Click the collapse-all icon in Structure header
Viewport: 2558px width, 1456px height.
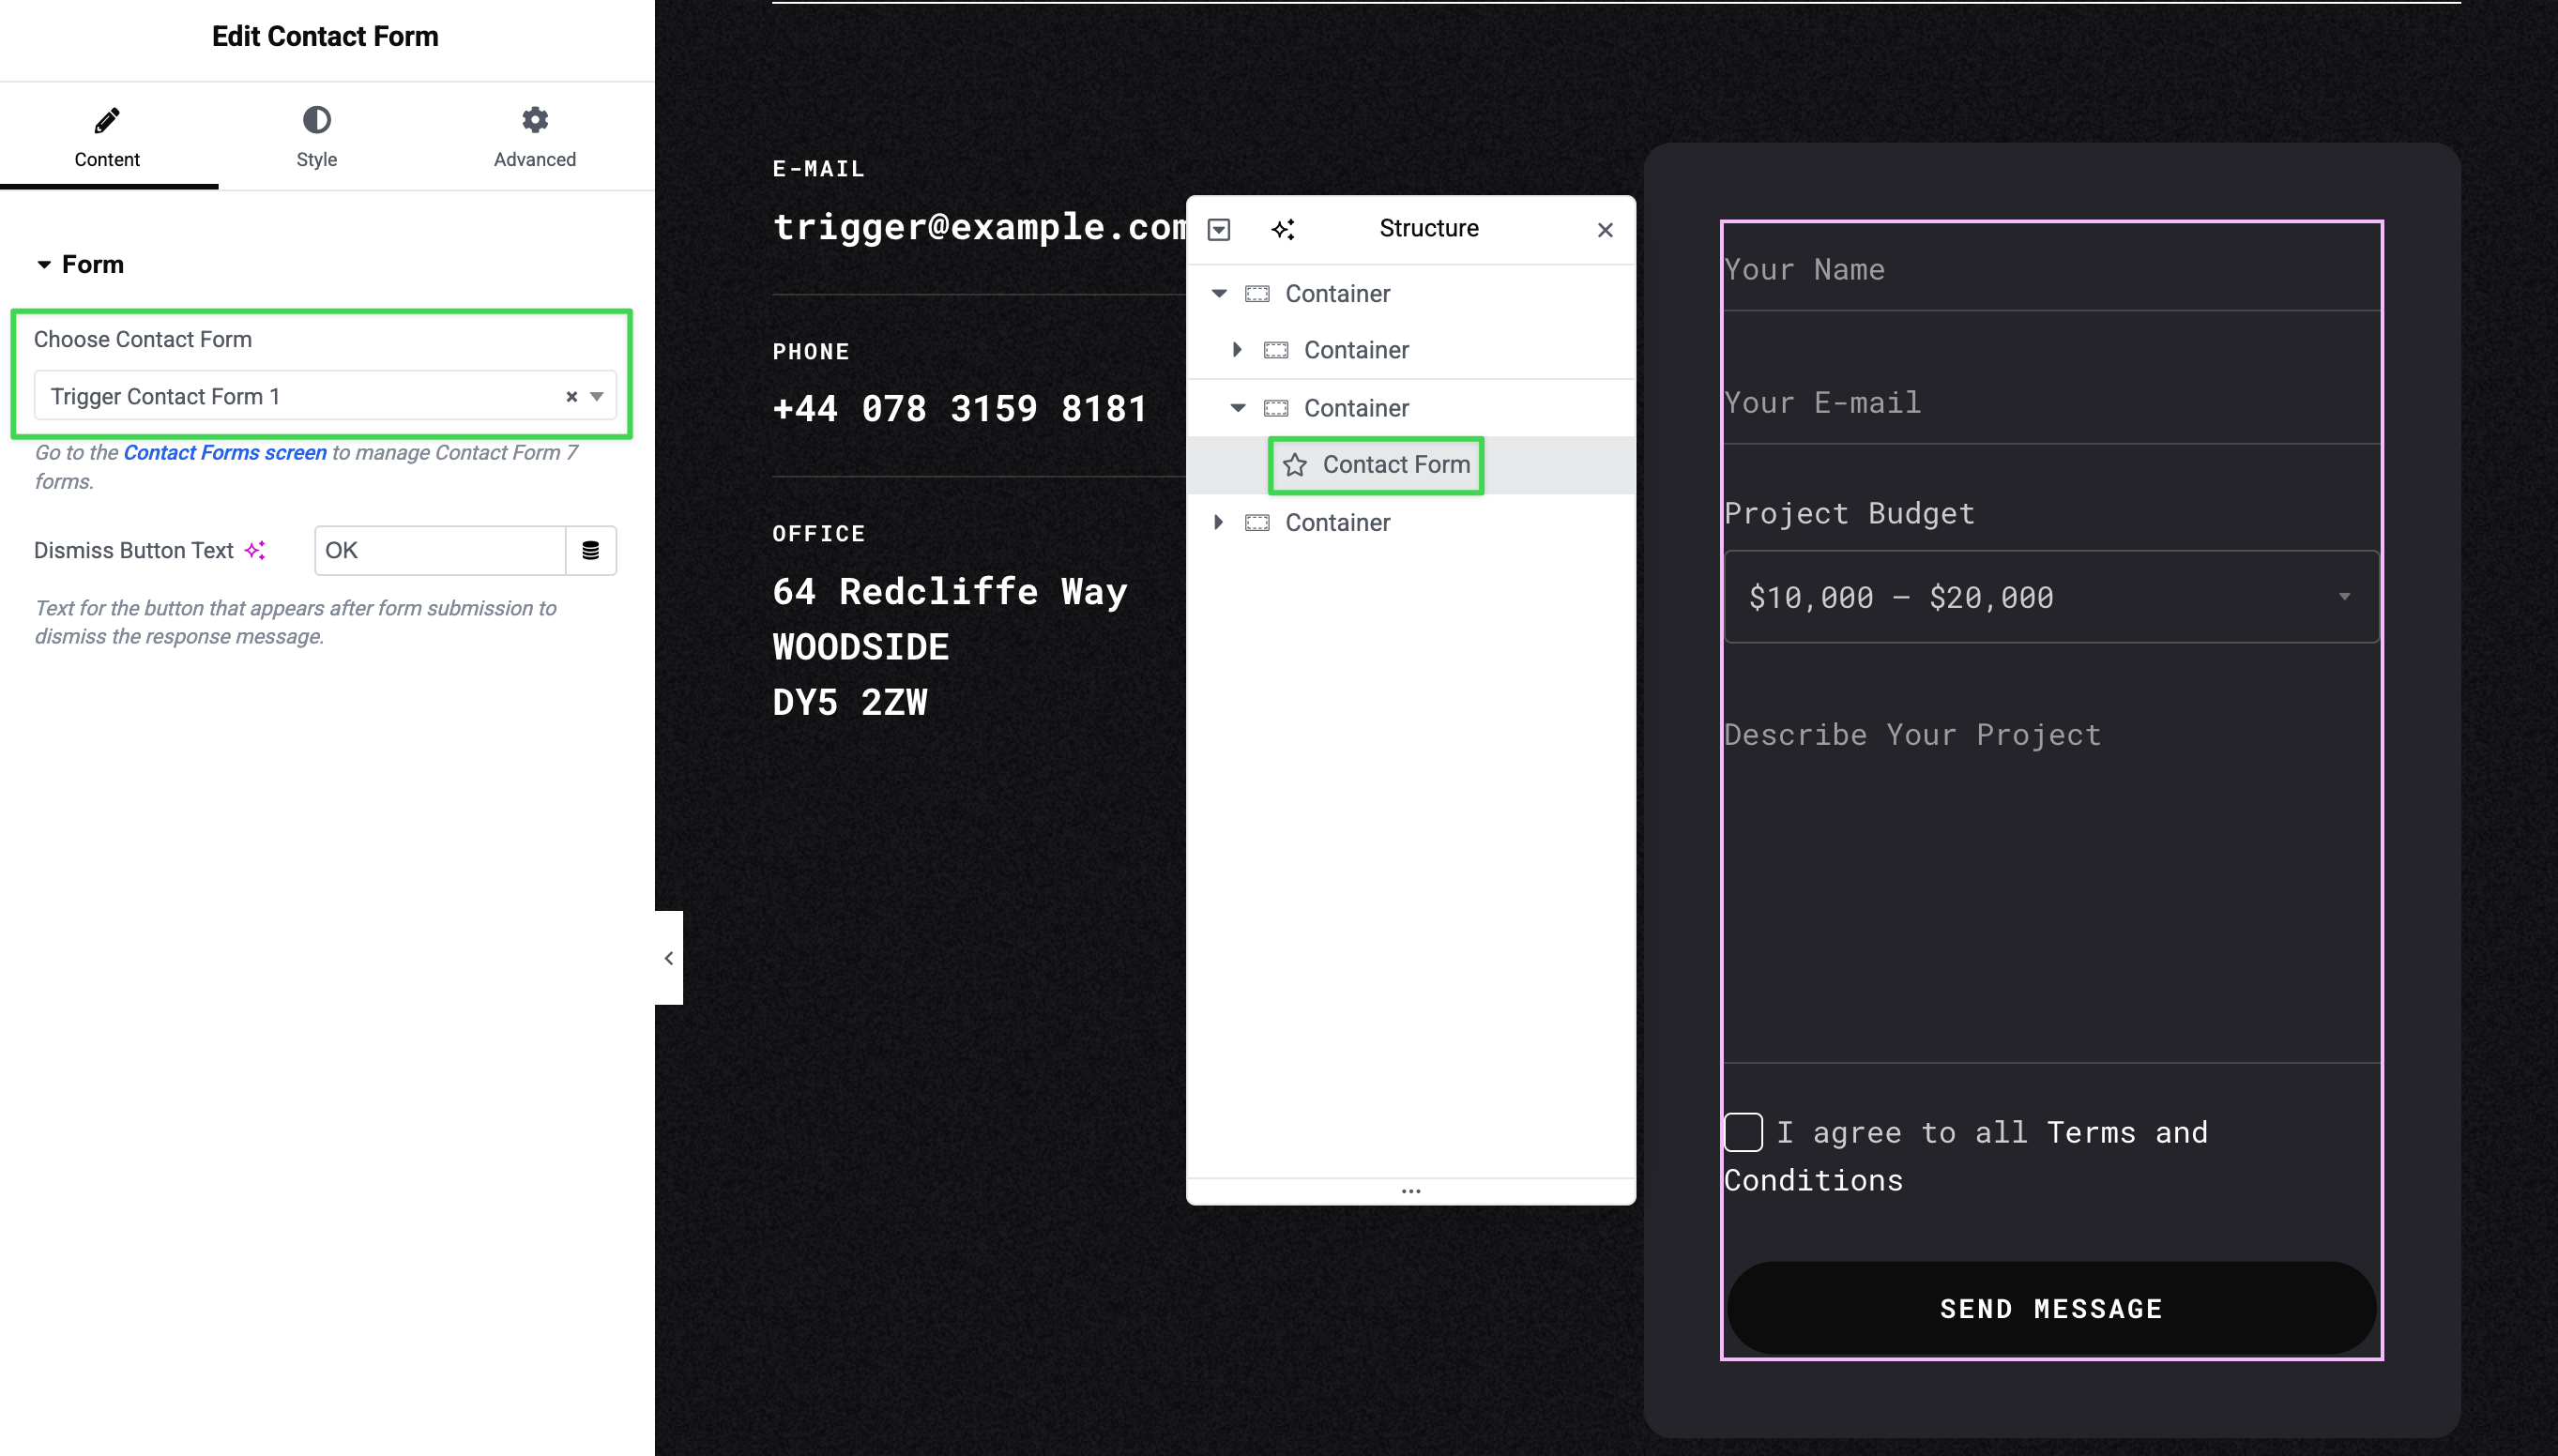click(x=1218, y=229)
